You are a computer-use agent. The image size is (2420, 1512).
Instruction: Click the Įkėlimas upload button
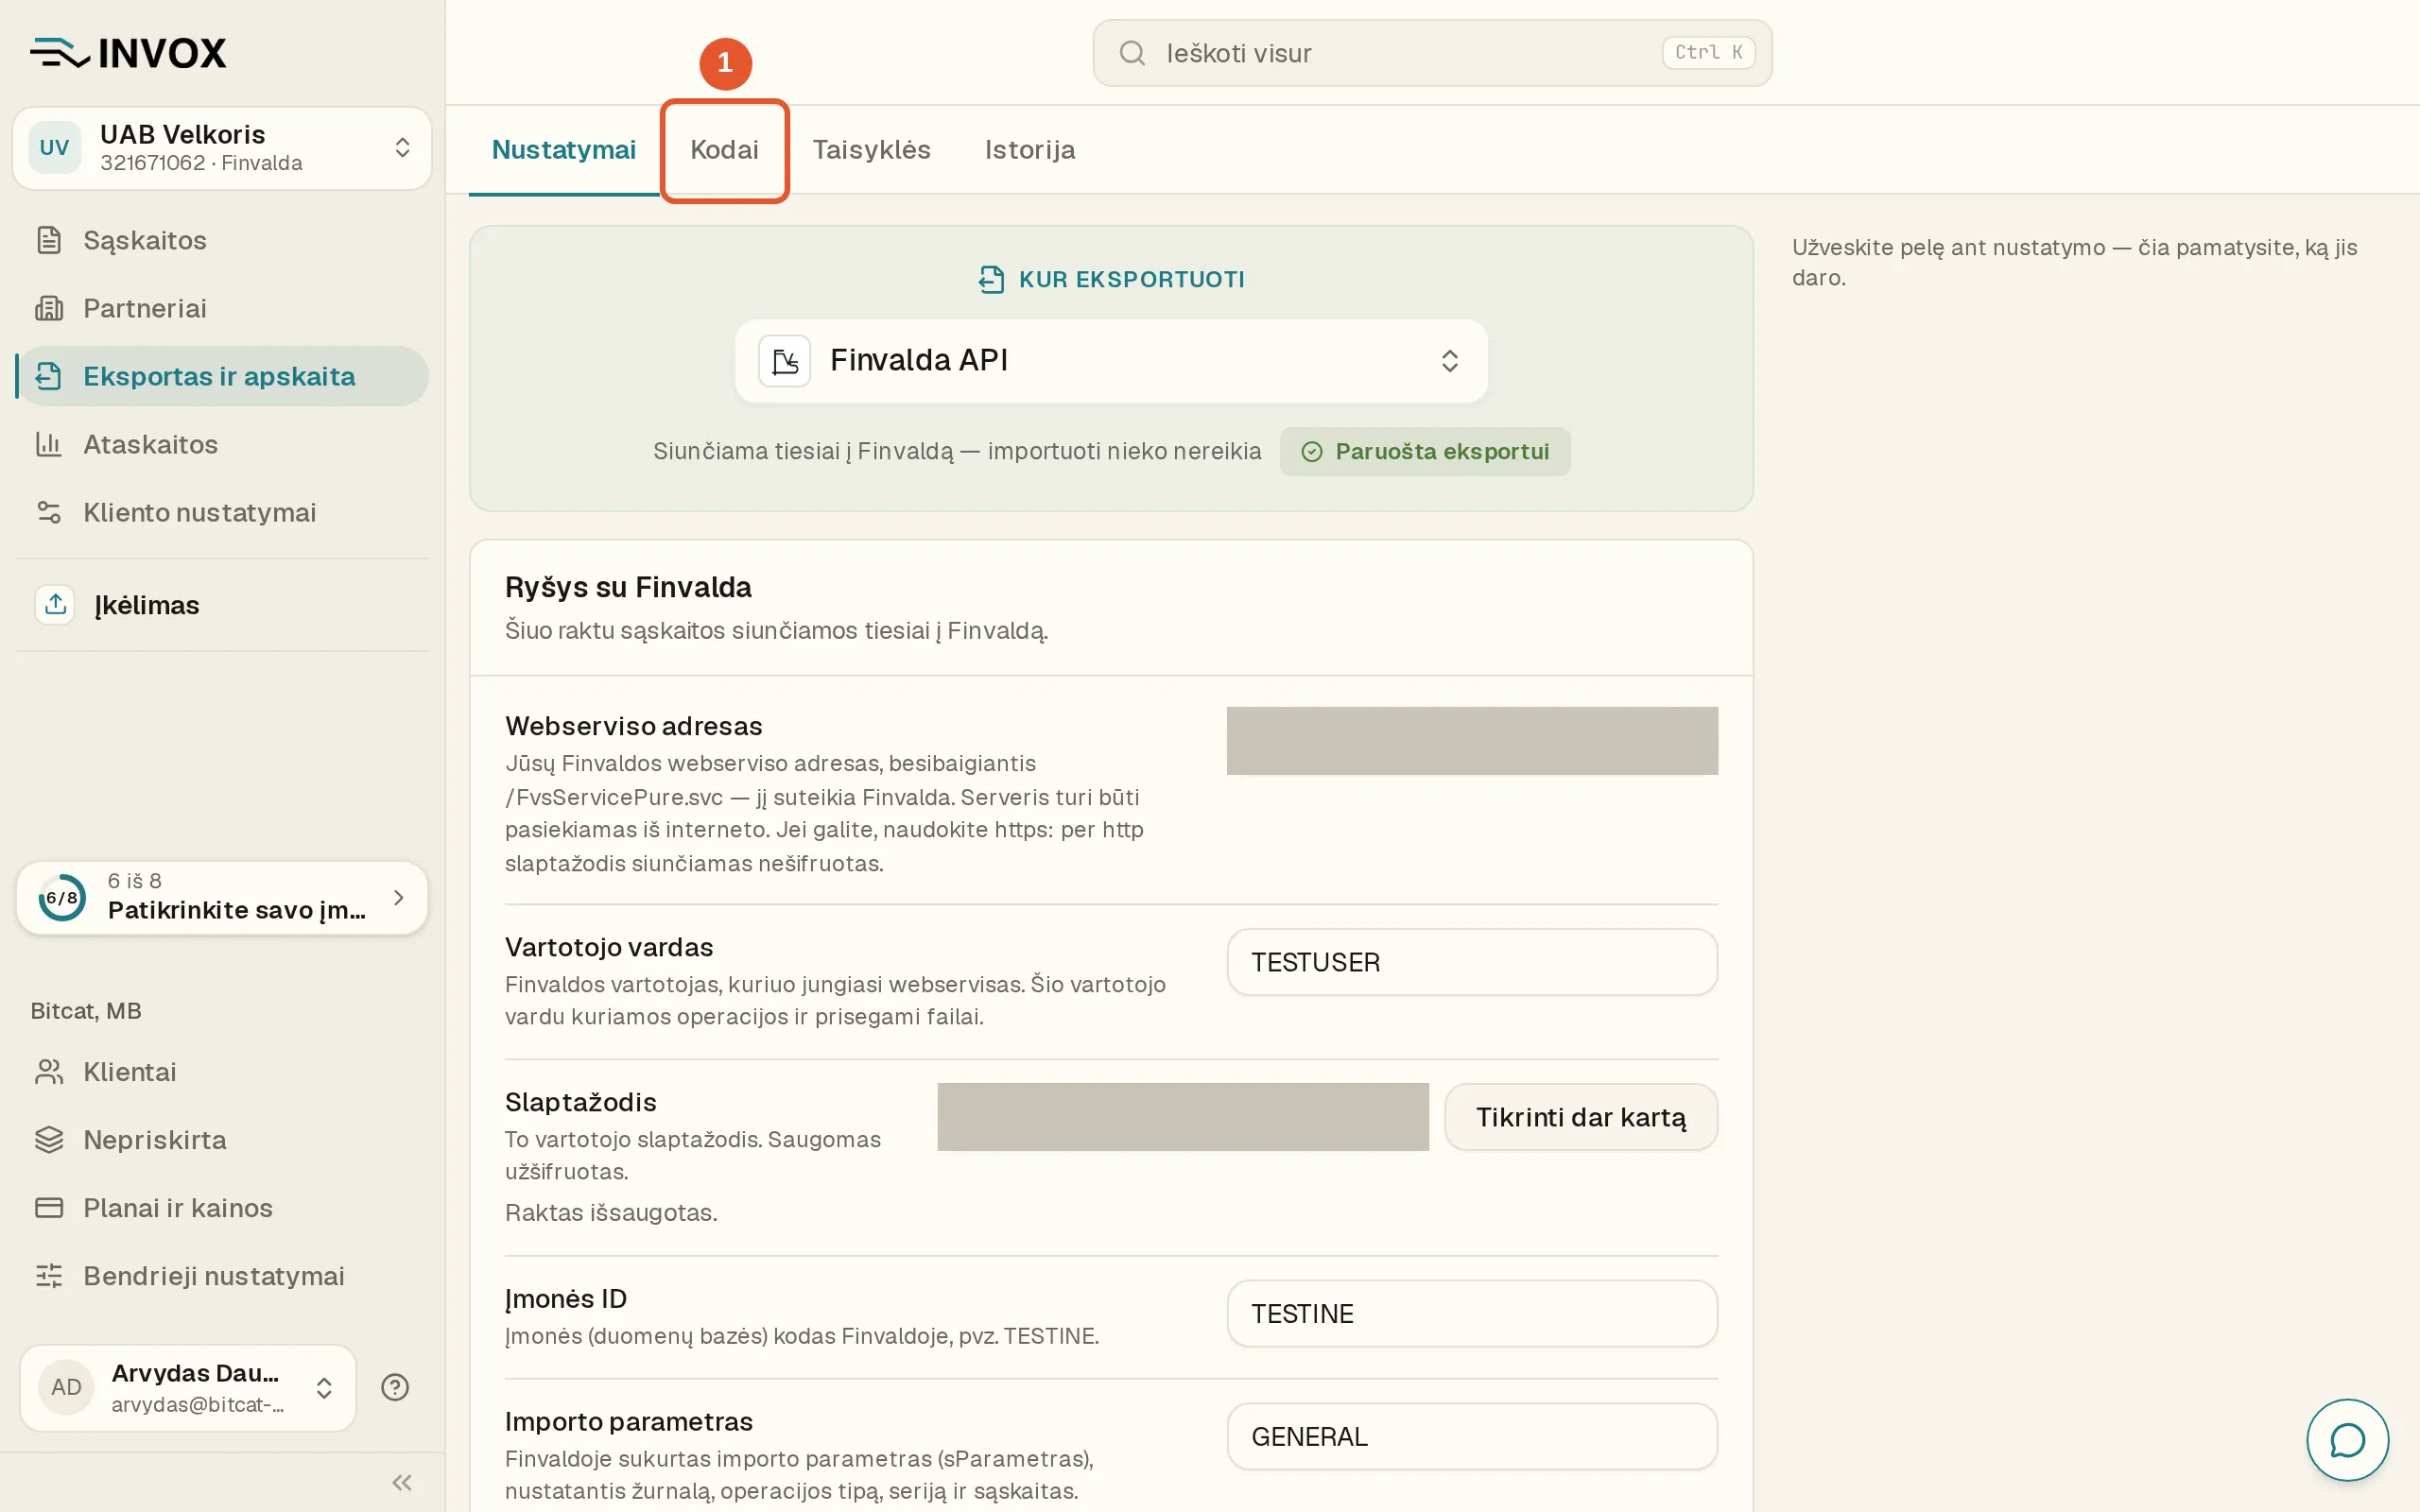coord(222,605)
